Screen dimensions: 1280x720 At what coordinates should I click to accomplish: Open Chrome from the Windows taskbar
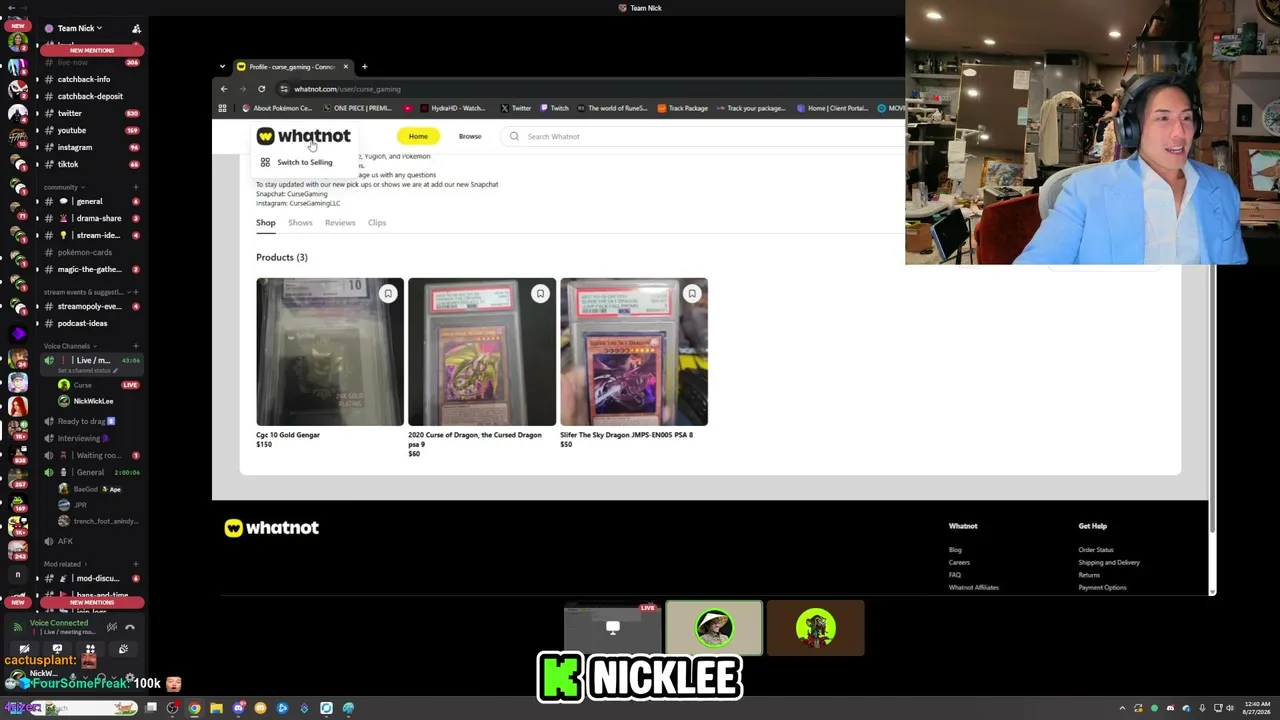click(x=194, y=708)
